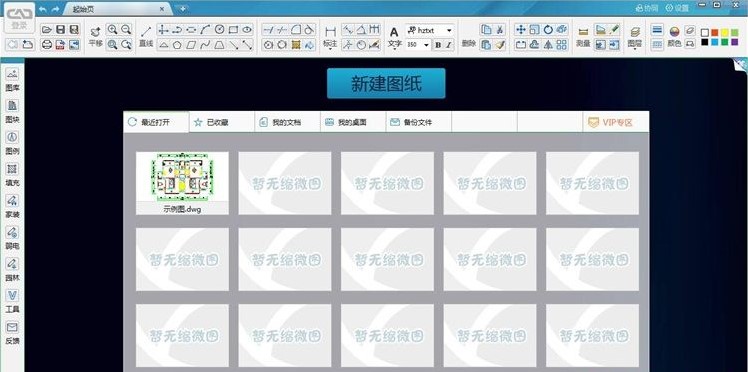The width and height of the screenshot is (748, 372).
Task: Click the mirror triangle icon
Action: pos(548,44)
